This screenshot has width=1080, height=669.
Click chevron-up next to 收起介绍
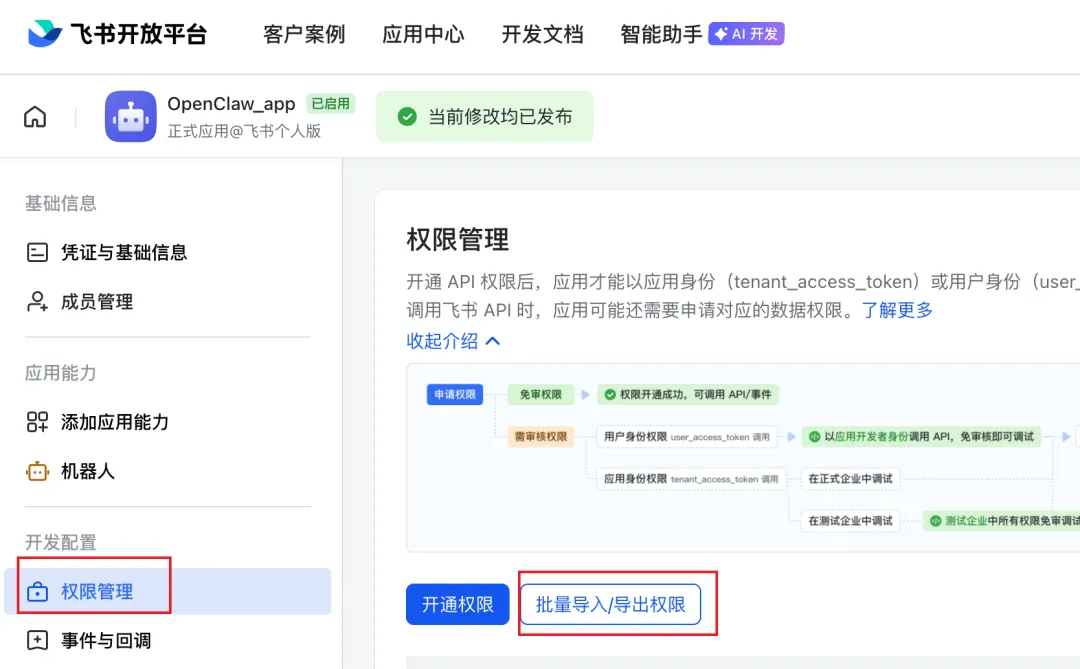pyautogui.click(x=493, y=341)
